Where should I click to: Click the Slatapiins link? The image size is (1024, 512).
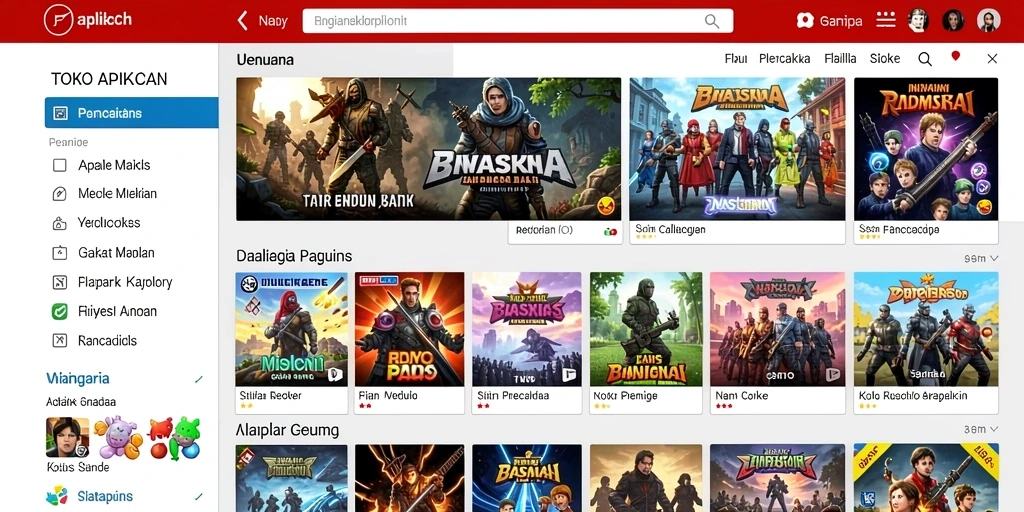tap(104, 496)
